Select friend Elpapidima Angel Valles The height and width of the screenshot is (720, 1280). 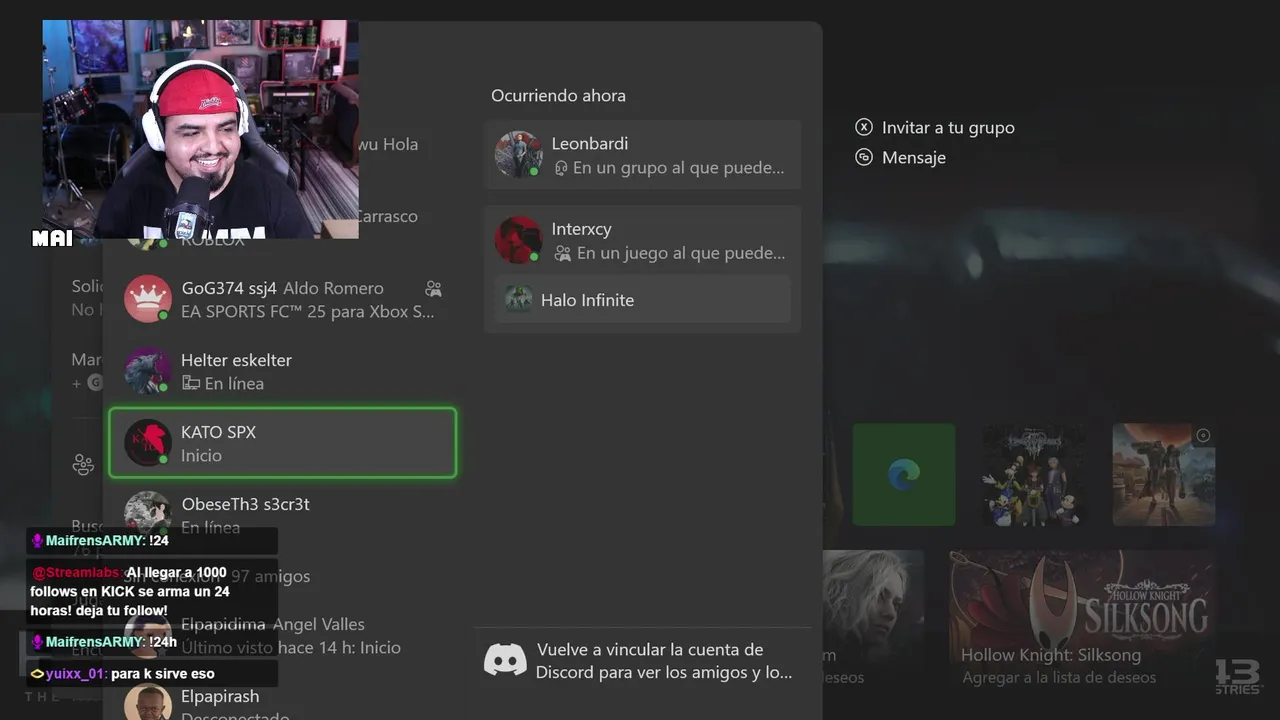(x=282, y=636)
